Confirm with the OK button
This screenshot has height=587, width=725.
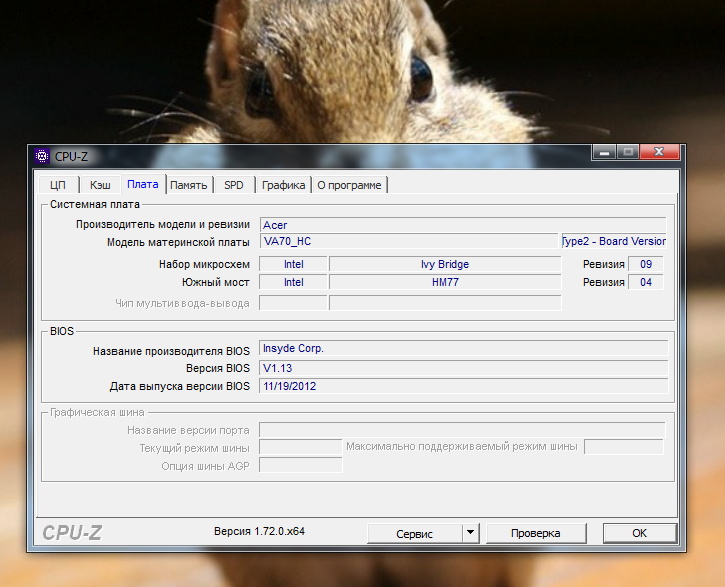(639, 533)
